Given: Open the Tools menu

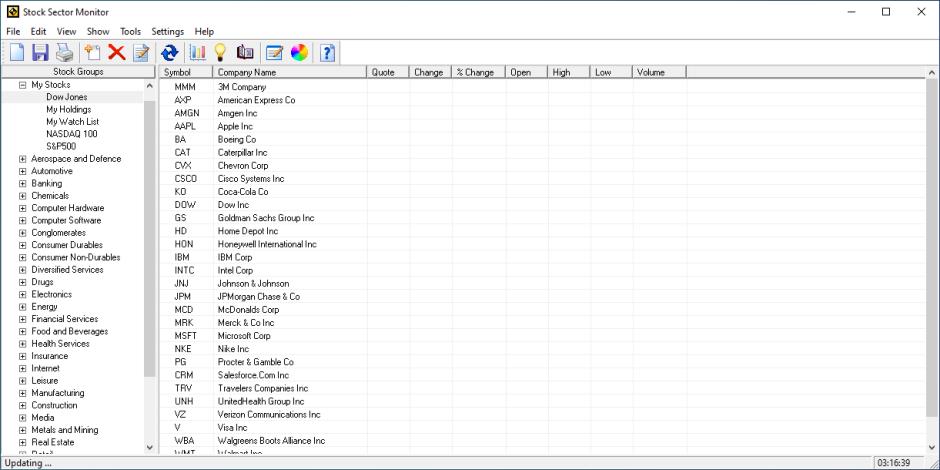Looking at the screenshot, I should click(131, 32).
